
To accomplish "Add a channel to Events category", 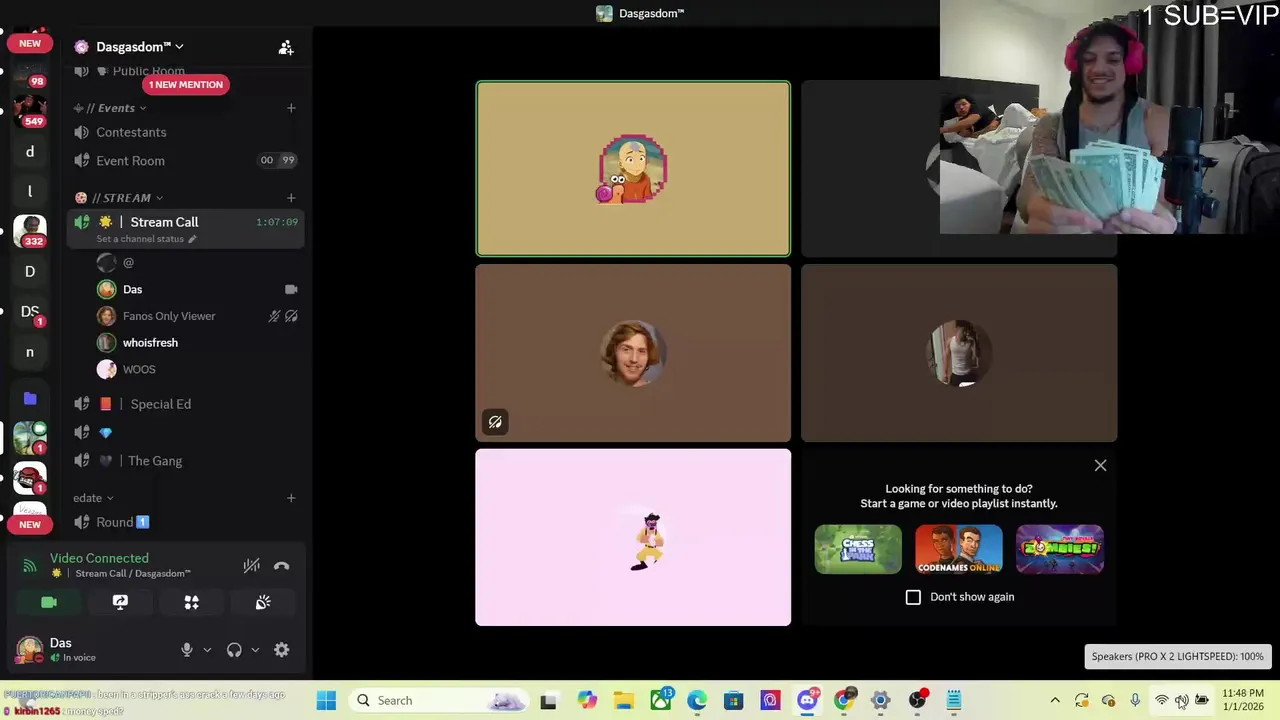I will click(x=291, y=108).
